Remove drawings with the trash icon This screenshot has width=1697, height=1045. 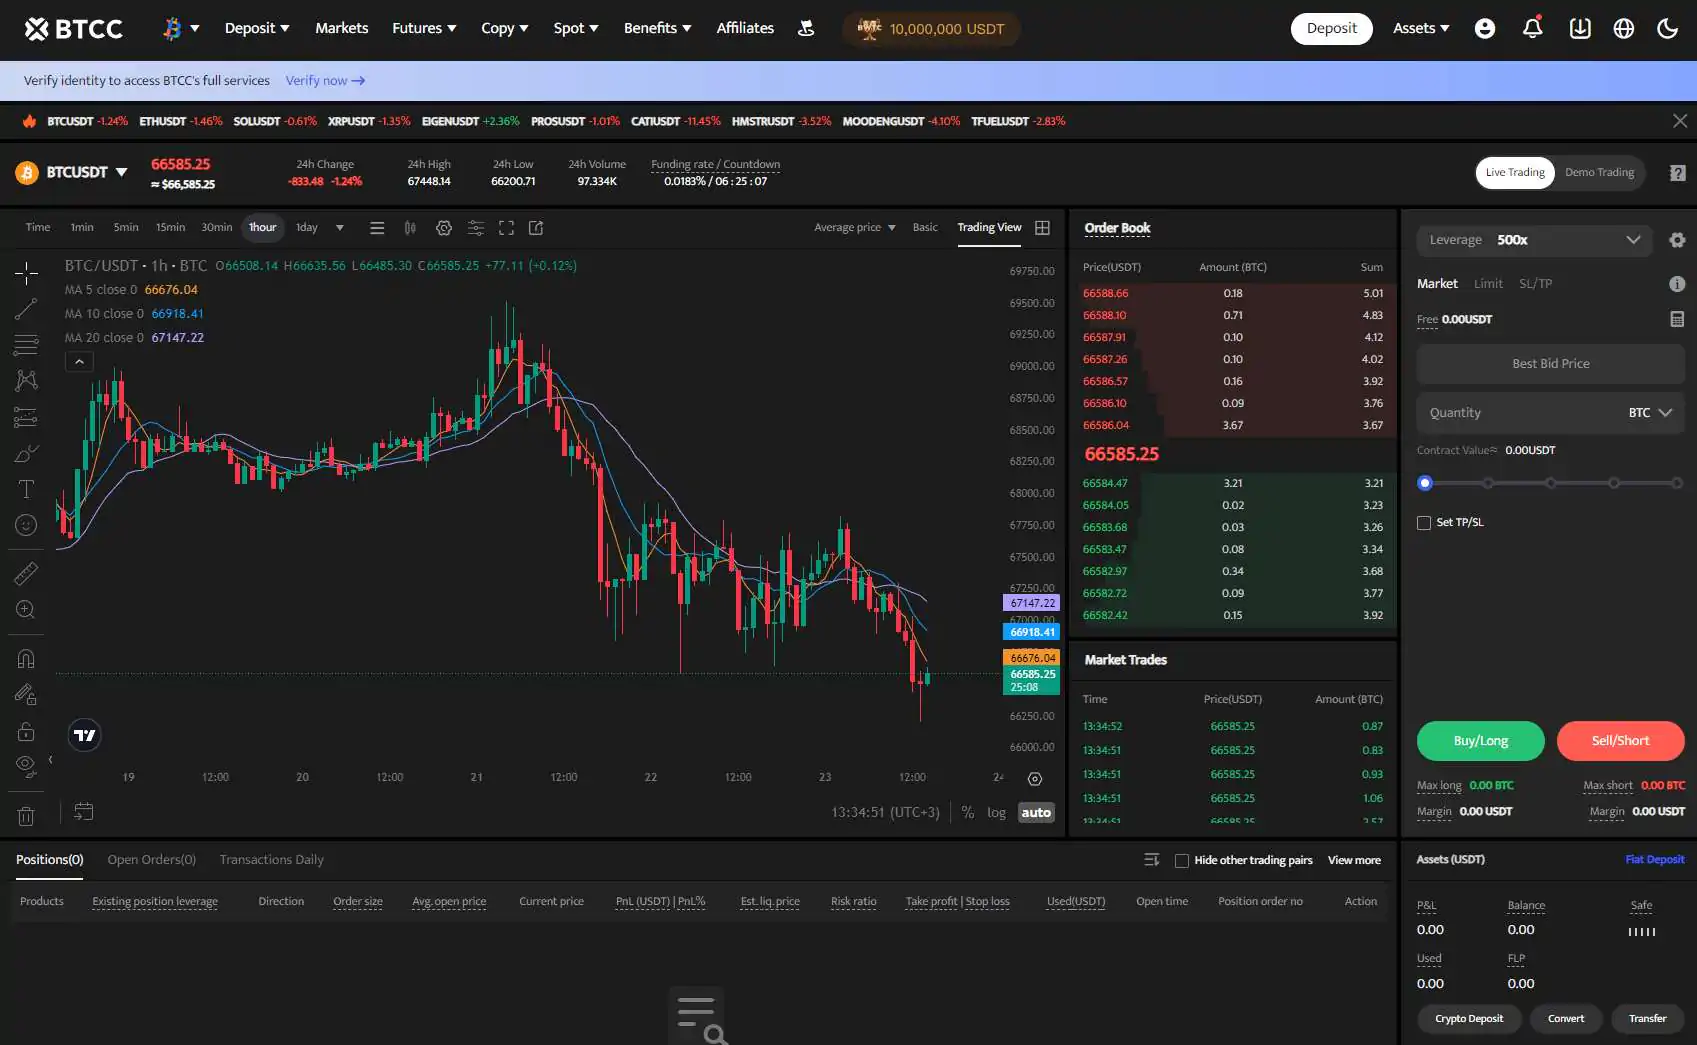pyautogui.click(x=26, y=816)
